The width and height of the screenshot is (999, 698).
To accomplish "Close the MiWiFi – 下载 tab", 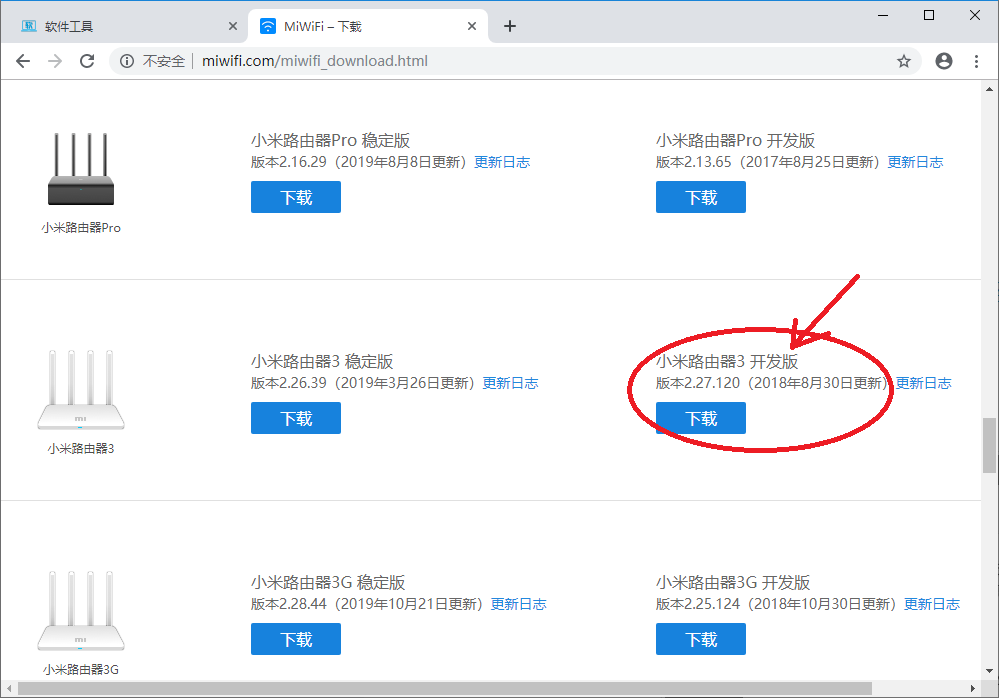I will pos(471,26).
